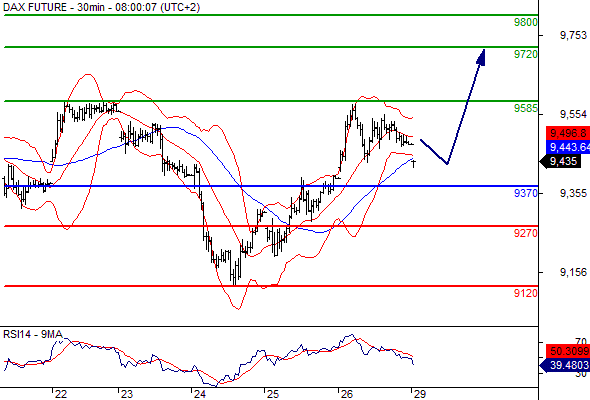Click the 9800 green resistance label
The image size is (590, 400).
coord(526,22)
